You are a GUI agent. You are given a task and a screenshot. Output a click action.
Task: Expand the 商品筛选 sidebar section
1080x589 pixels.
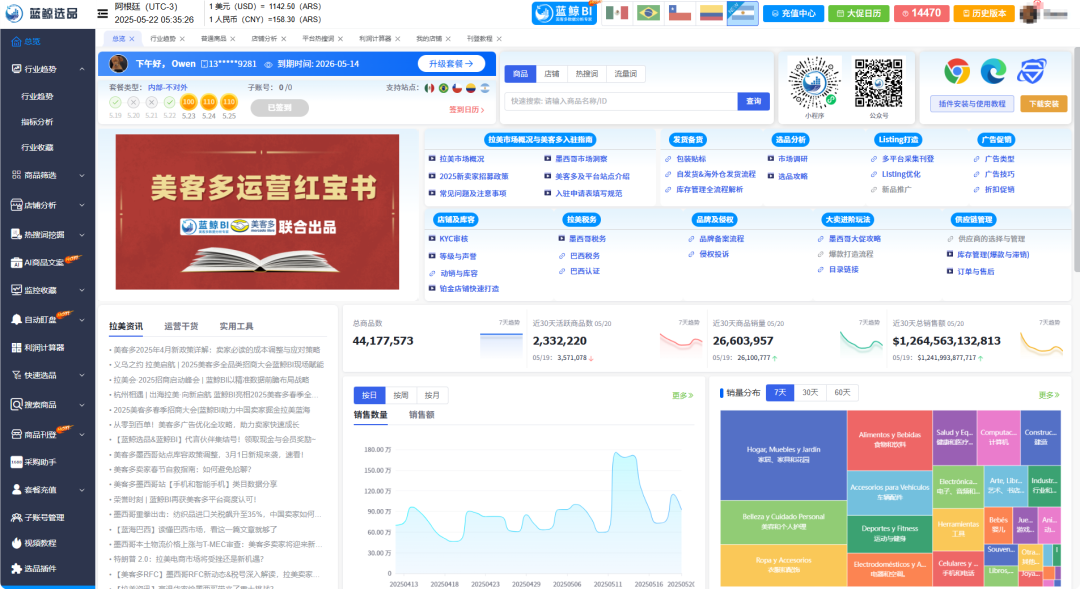(x=82, y=176)
